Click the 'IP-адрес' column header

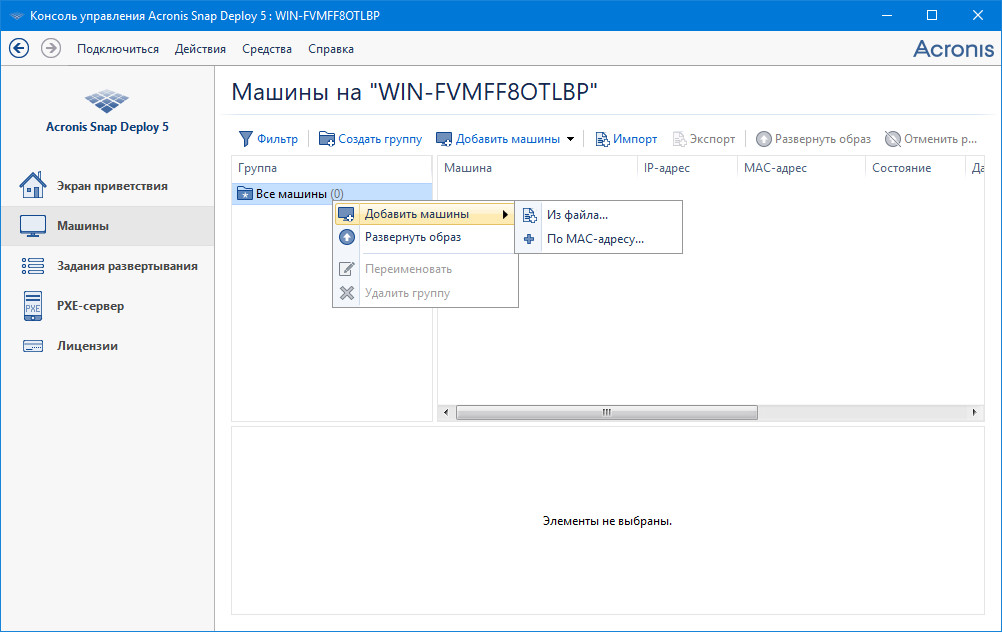[666, 168]
